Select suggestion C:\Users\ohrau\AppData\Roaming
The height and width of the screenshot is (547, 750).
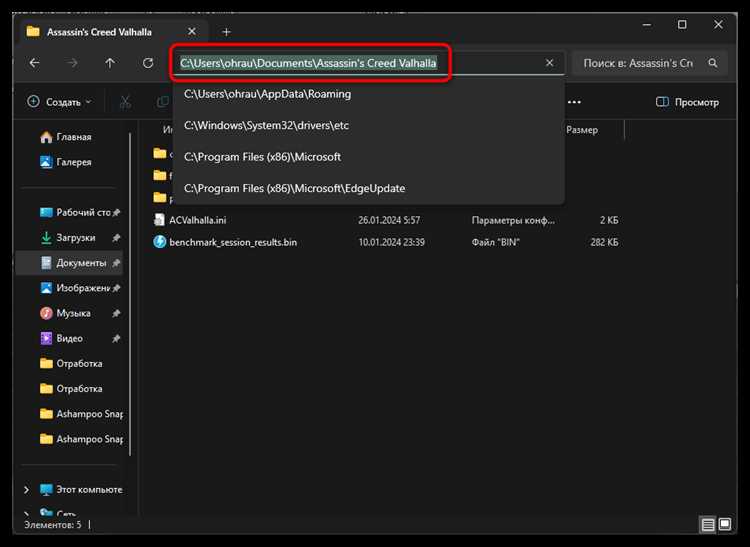tap(369, 94)
